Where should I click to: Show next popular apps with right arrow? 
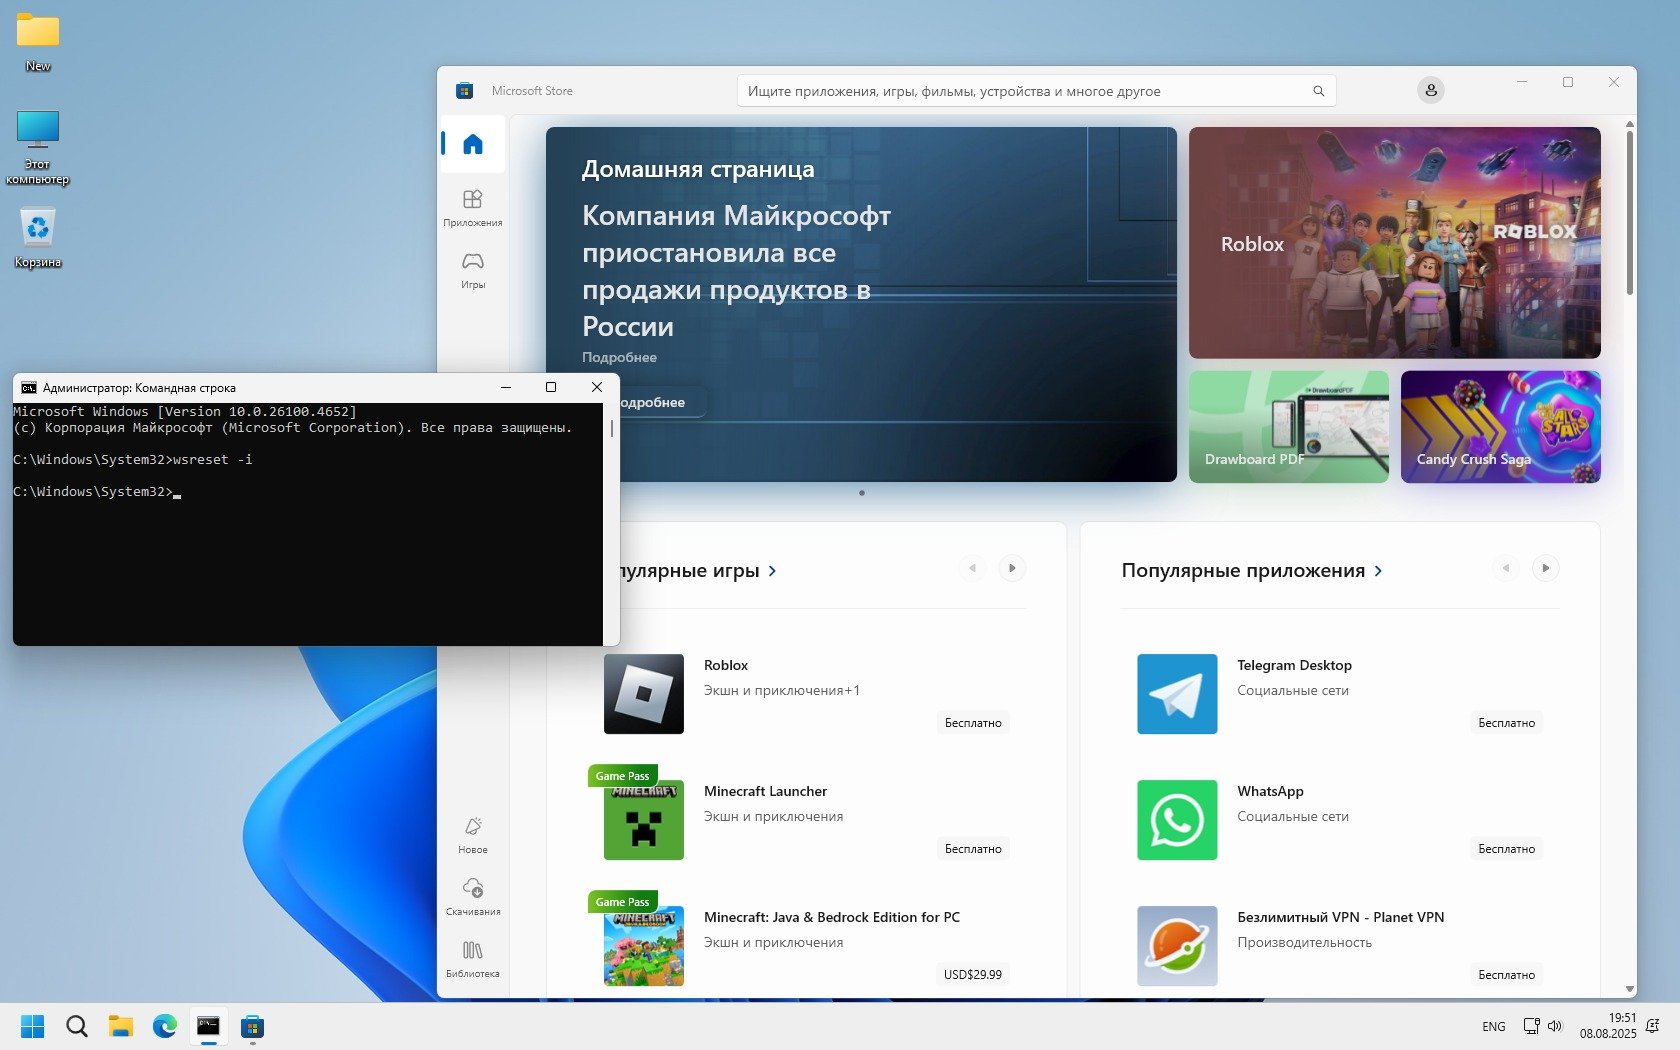pyautogui.click(x=1545, y=568)
